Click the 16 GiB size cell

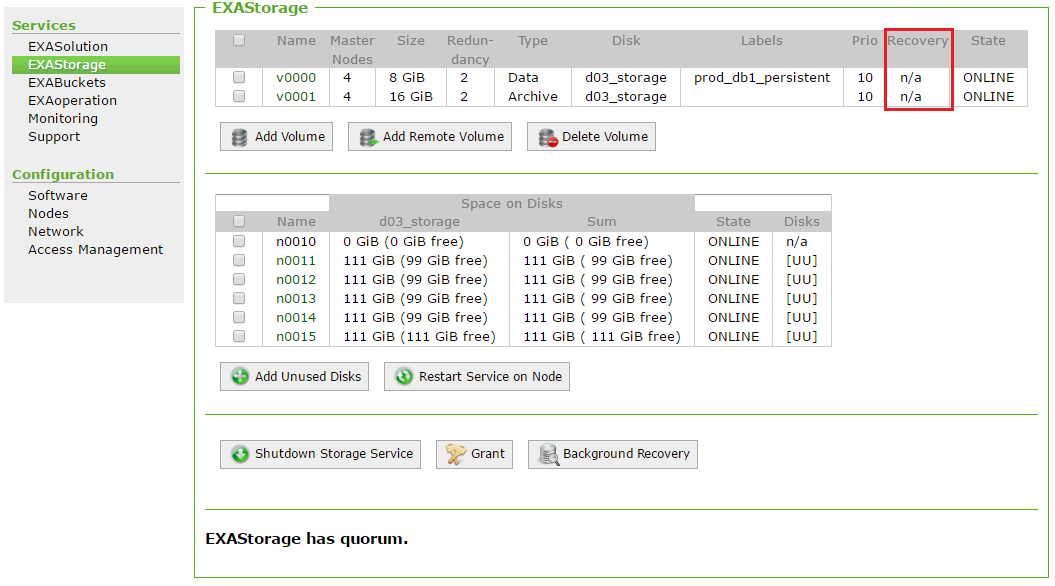(x=411, y=97)
